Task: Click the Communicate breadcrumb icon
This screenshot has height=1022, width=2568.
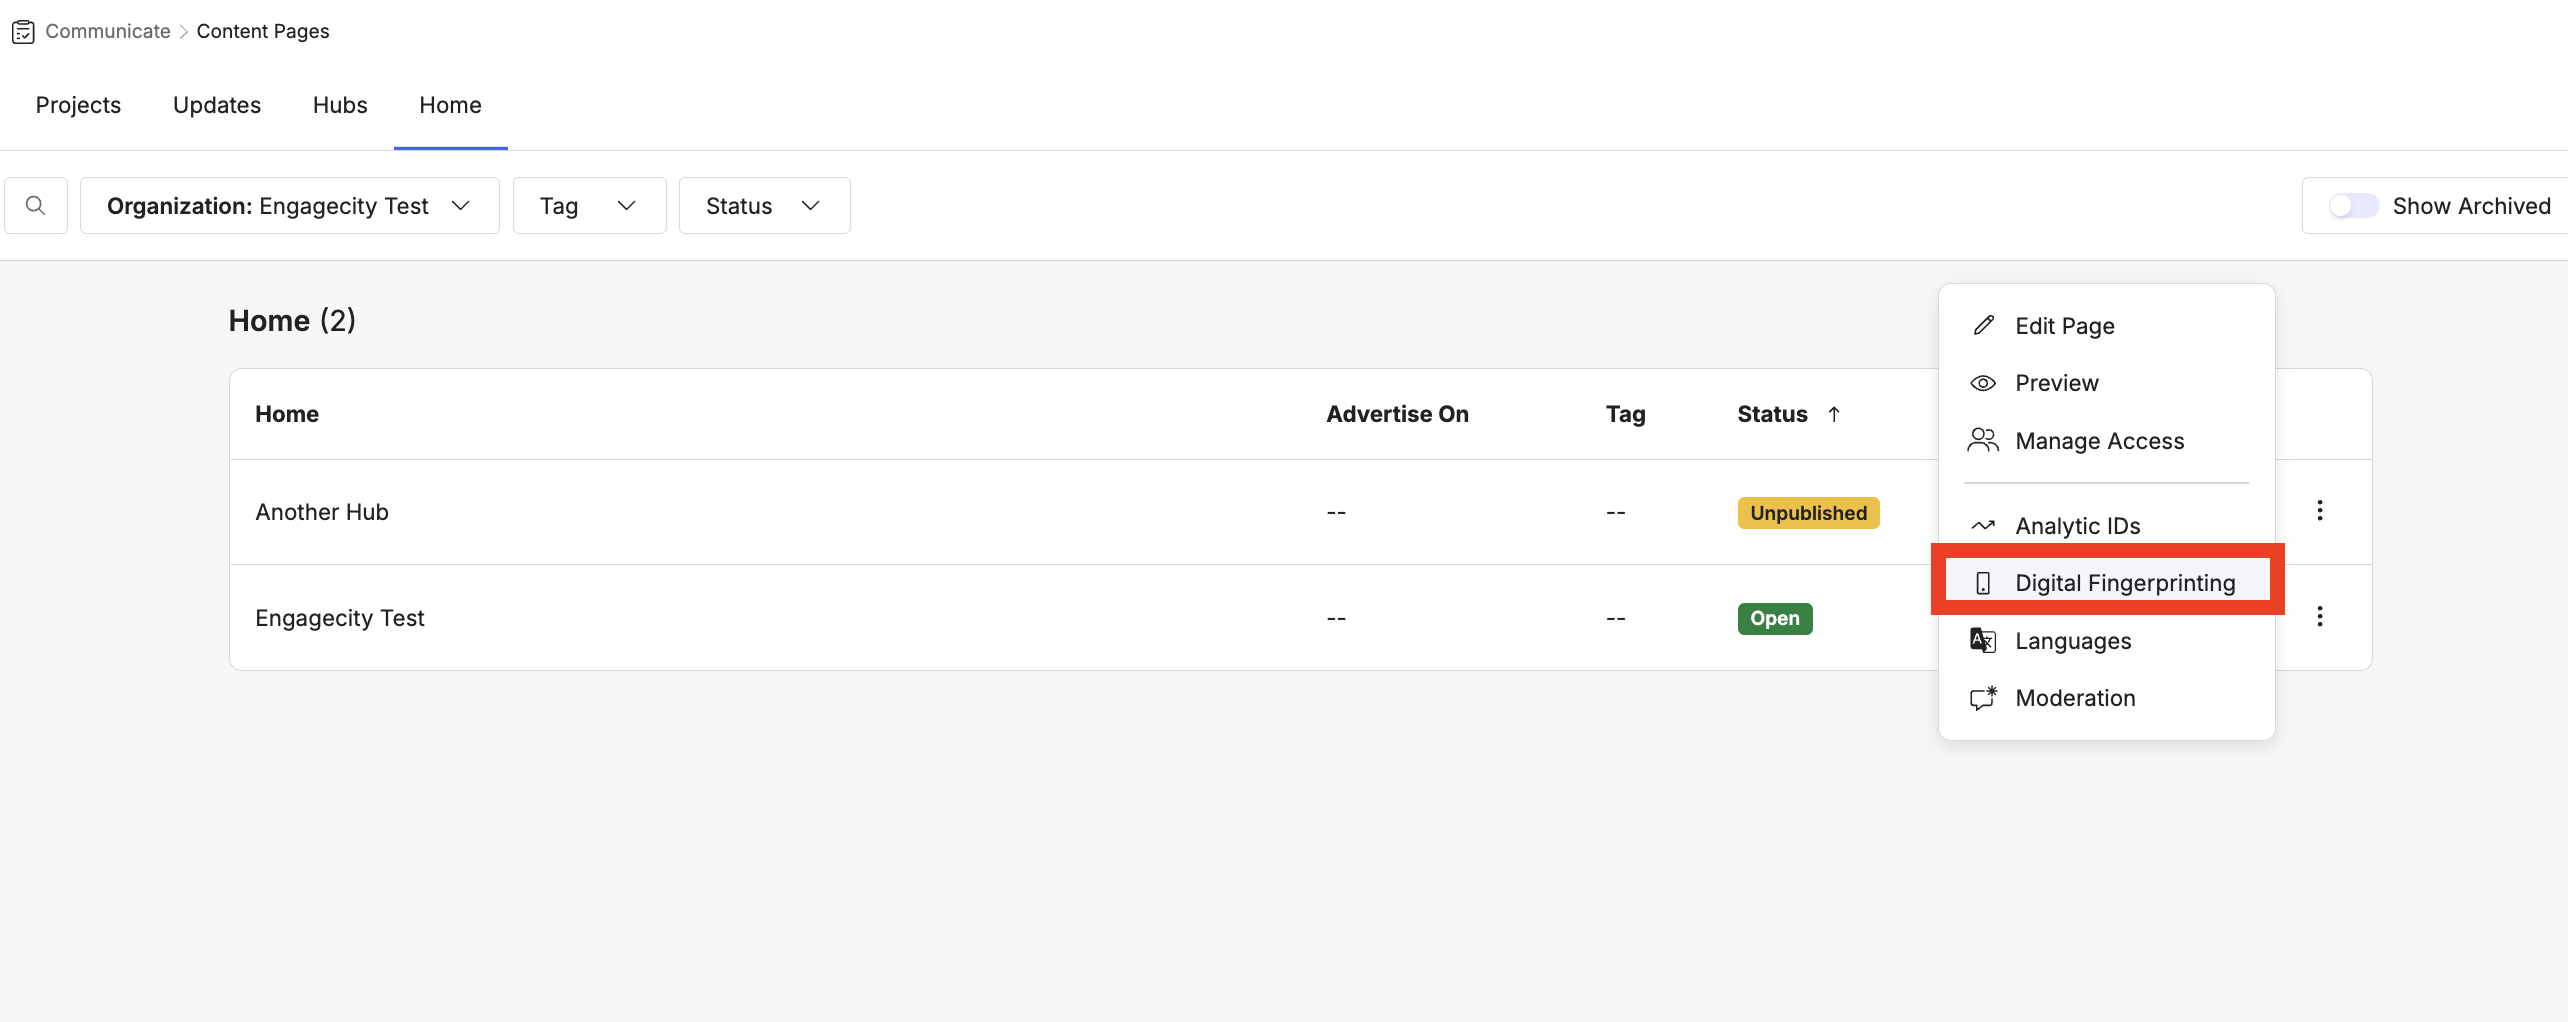Action: pos(23,32)
